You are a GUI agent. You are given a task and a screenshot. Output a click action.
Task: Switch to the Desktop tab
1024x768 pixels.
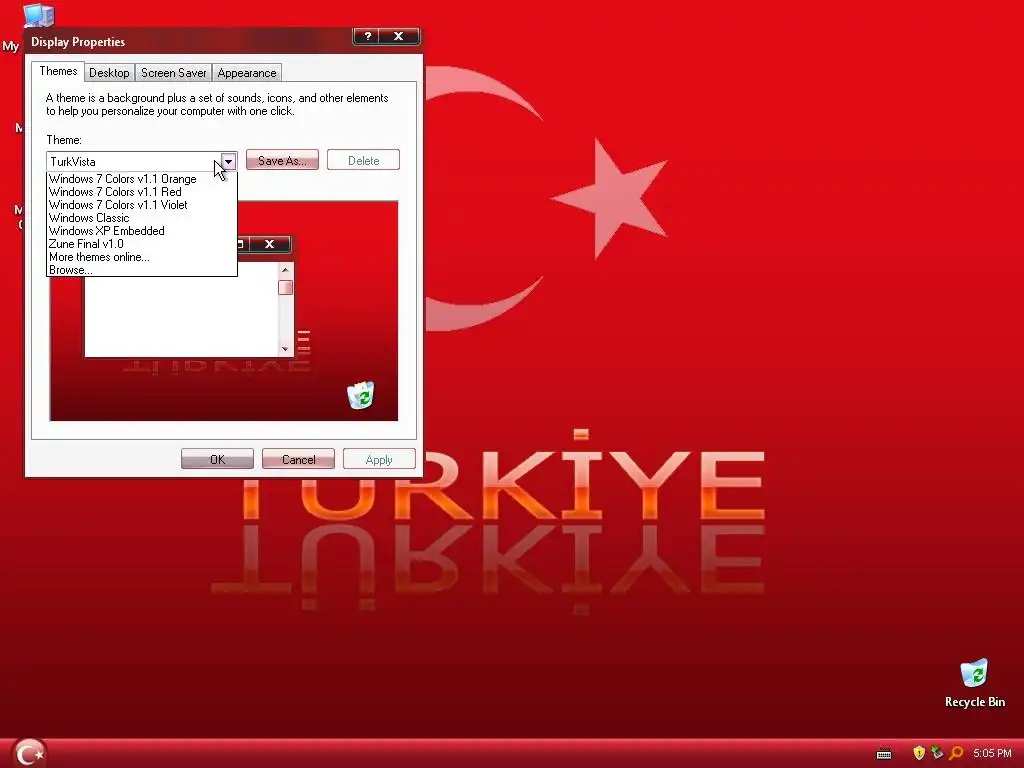click(109, 73)
